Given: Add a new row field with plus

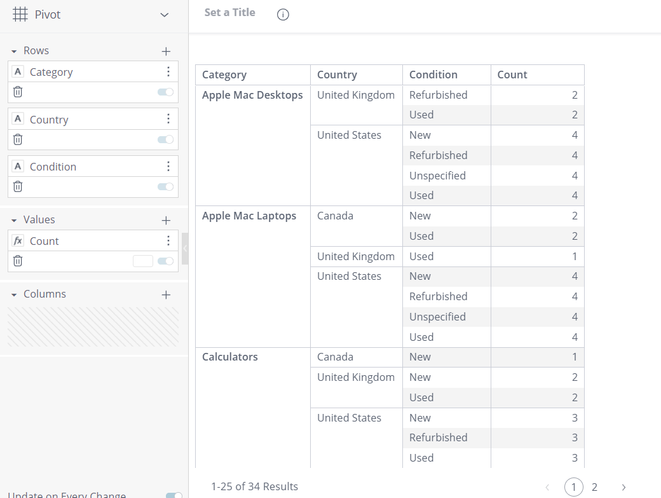Looking at the screenshot, I should (x=166, y=51).
